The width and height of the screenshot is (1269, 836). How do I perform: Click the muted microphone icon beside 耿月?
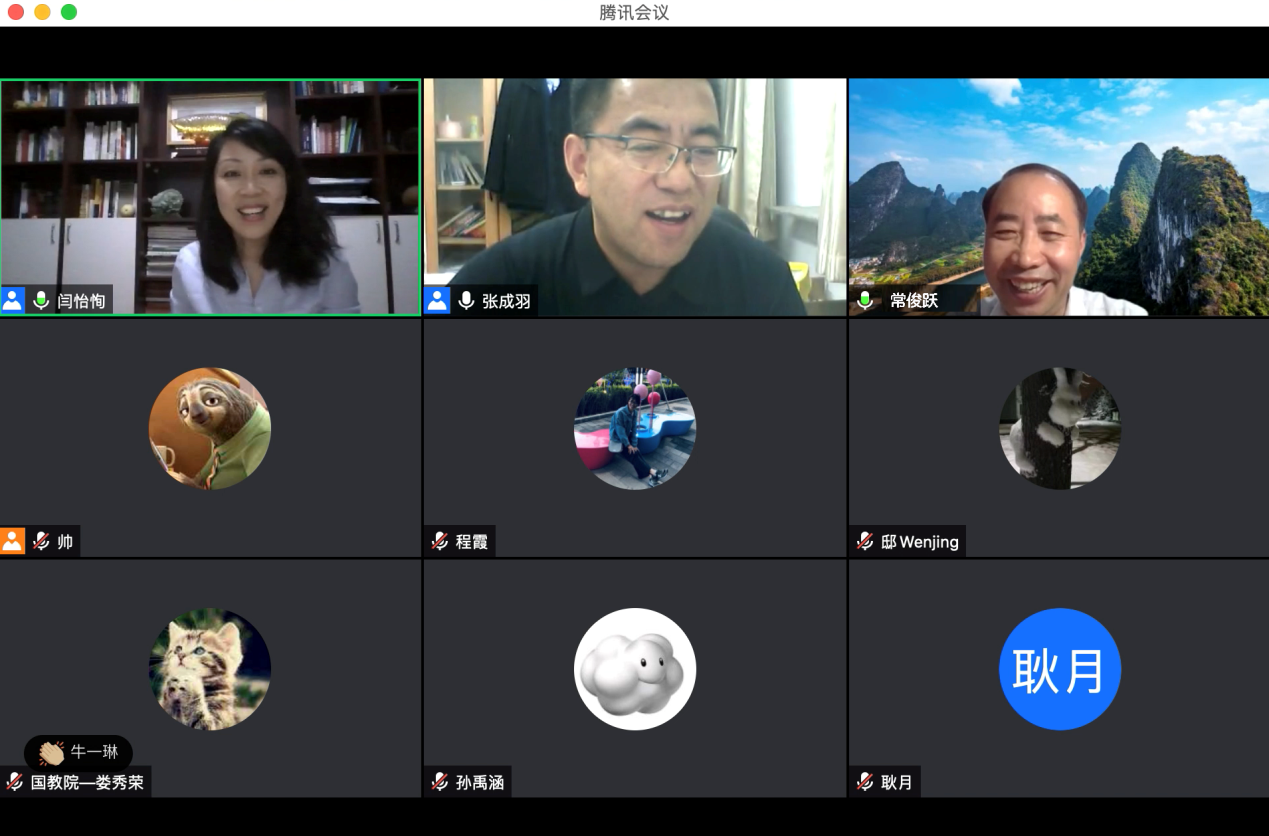click(x=865, y=782)
